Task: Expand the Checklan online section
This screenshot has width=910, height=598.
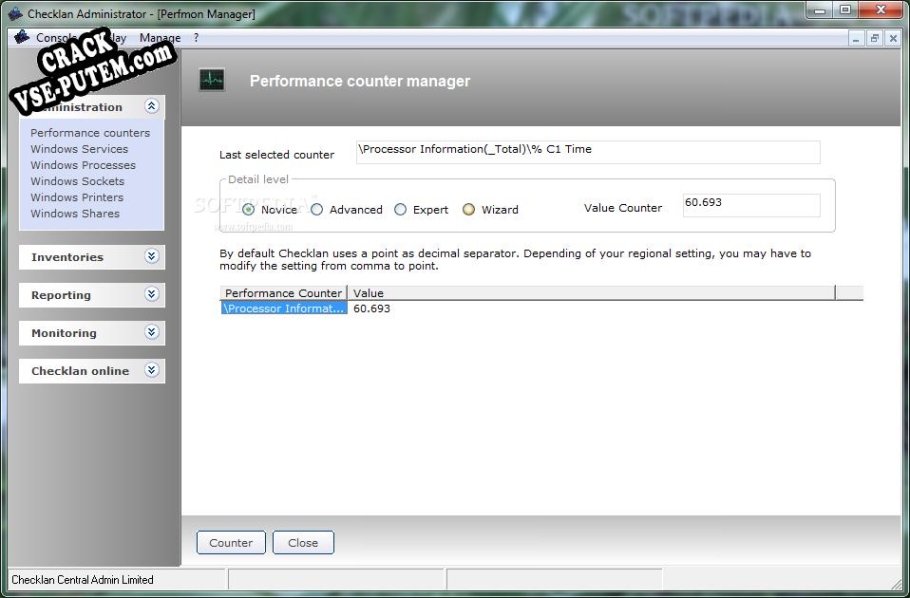Action: point(151,371)
